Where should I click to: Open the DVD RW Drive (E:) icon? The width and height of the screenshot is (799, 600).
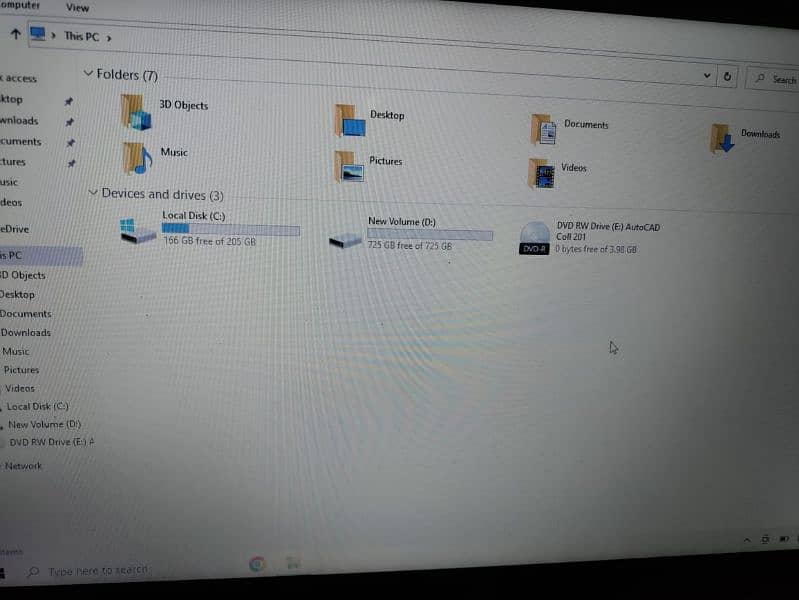(x=534, y=239)
